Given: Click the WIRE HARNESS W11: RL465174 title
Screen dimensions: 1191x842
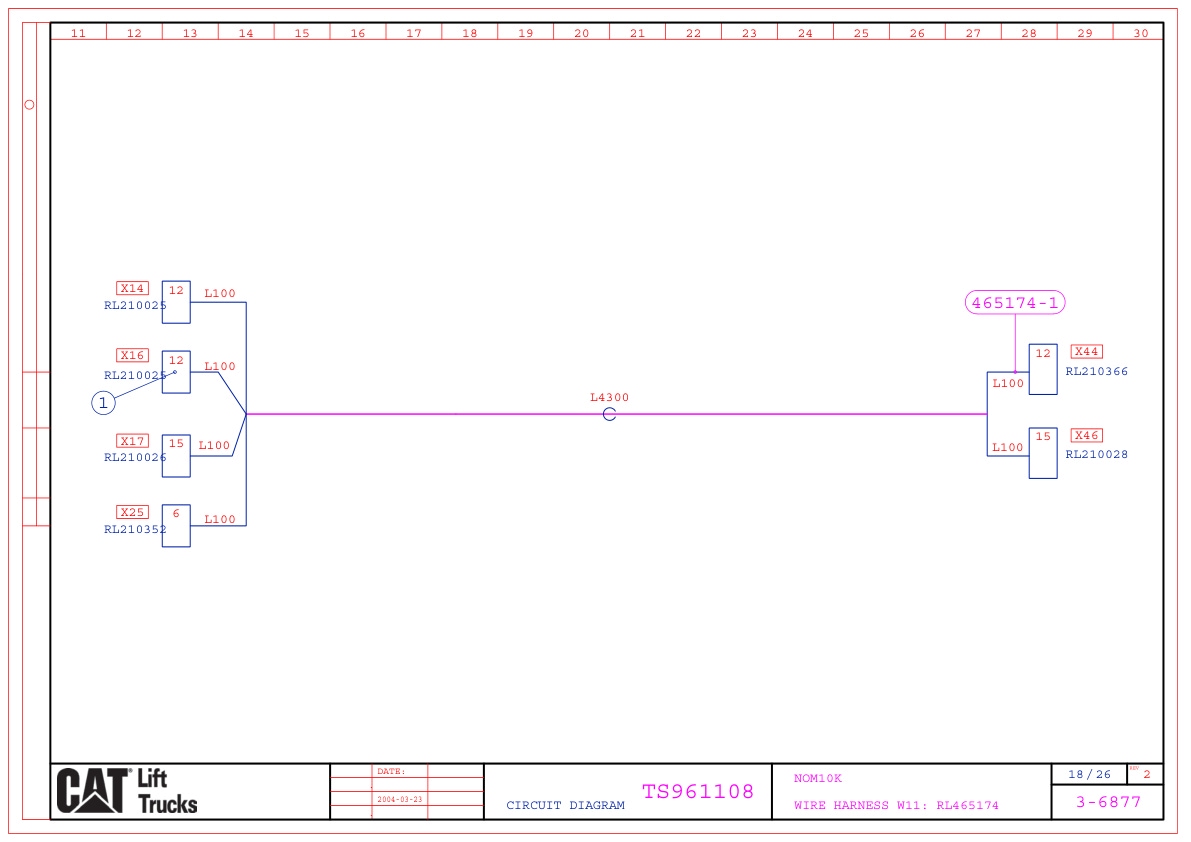Looking at the screenshot, I should pos(896,806).
